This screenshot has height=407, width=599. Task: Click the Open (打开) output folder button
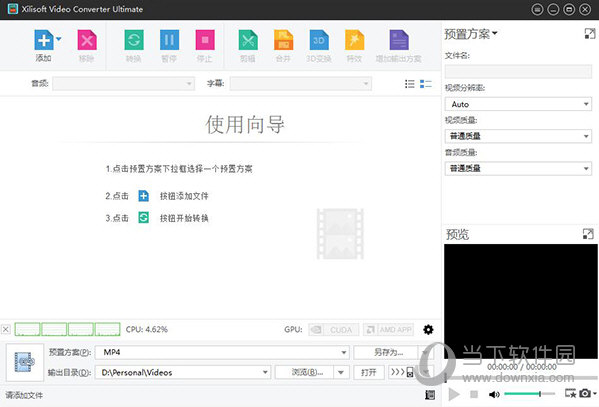tap(369, 372)
